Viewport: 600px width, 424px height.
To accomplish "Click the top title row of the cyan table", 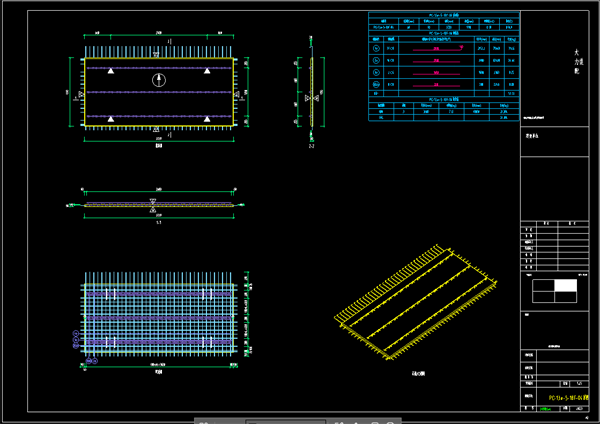I will click(x=444, y=15).
